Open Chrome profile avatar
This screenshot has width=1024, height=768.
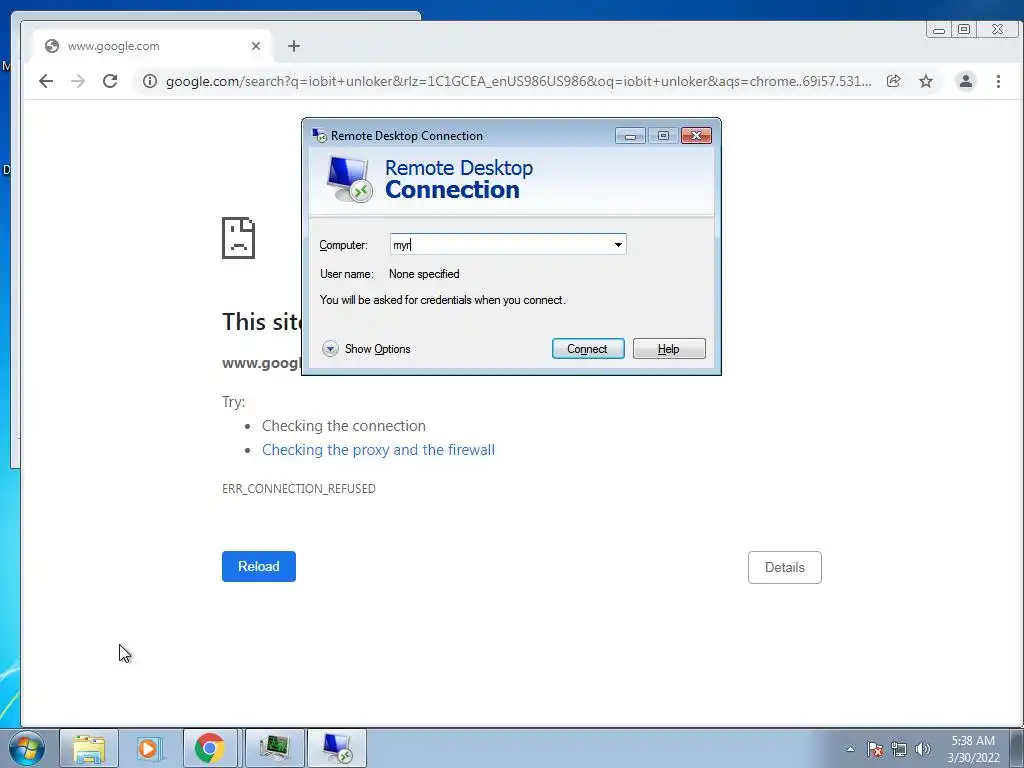click(x=965, y=81)
